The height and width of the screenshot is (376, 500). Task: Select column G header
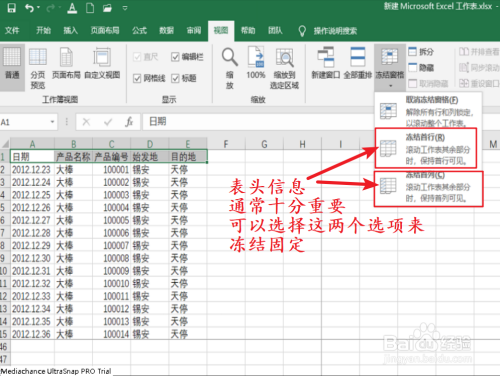click(x=264, y=144)
